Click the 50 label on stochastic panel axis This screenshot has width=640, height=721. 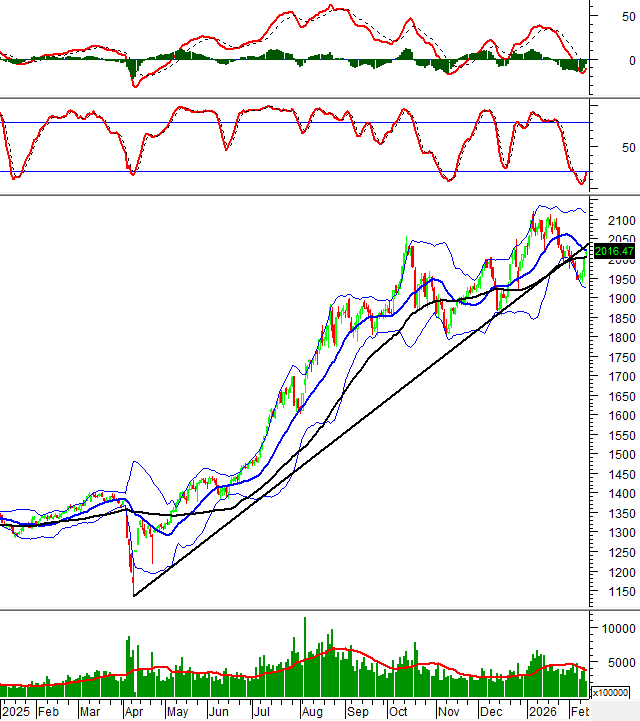(627, 147)
